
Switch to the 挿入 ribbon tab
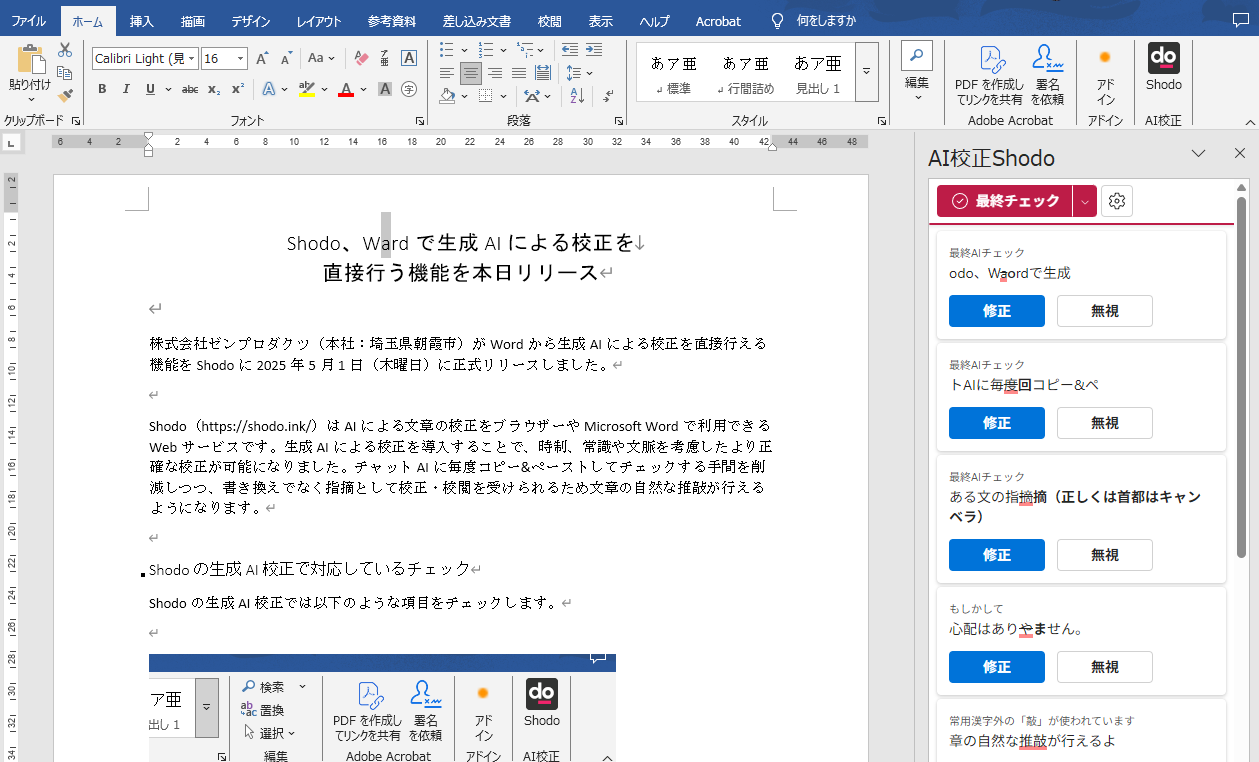pos(142,21)
